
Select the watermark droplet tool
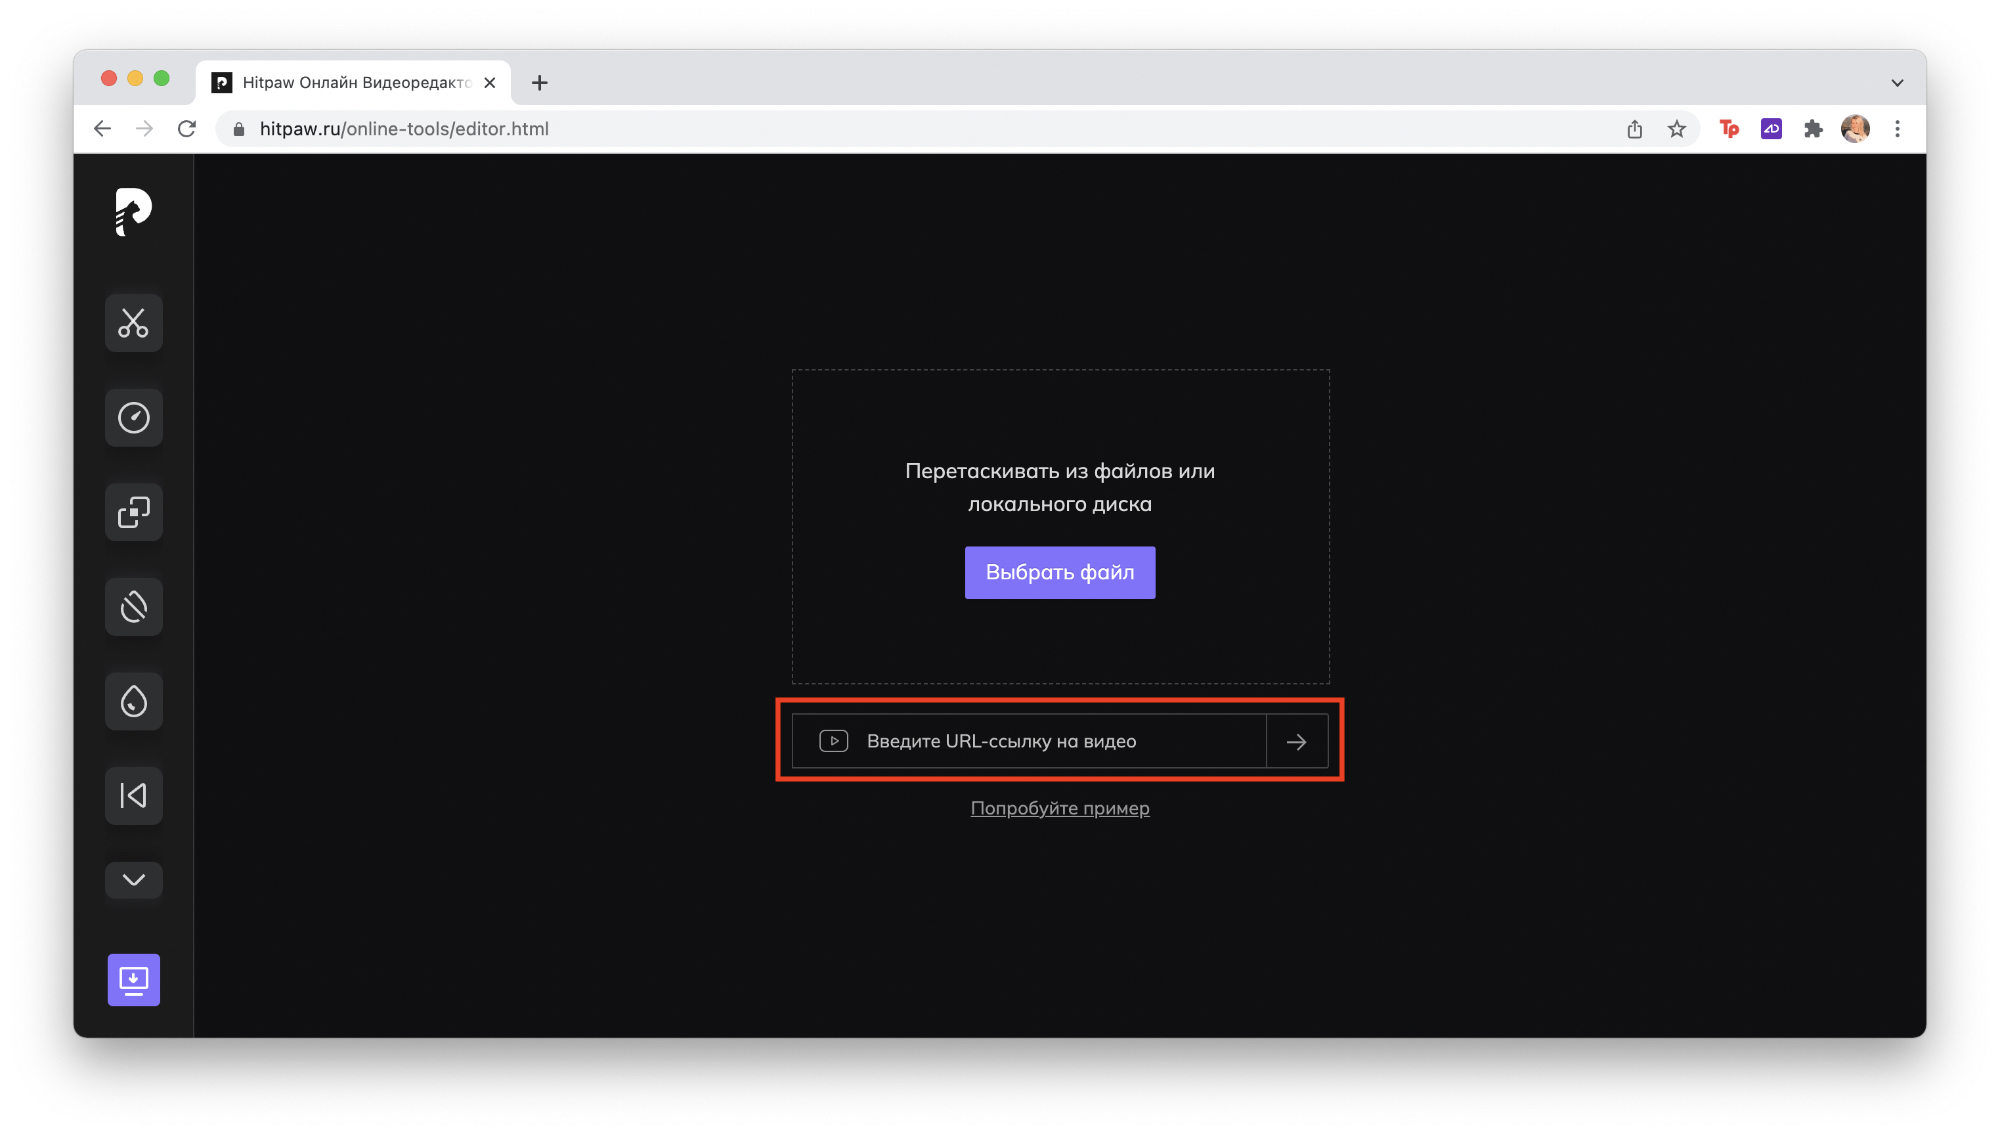(x=134, y=701)
